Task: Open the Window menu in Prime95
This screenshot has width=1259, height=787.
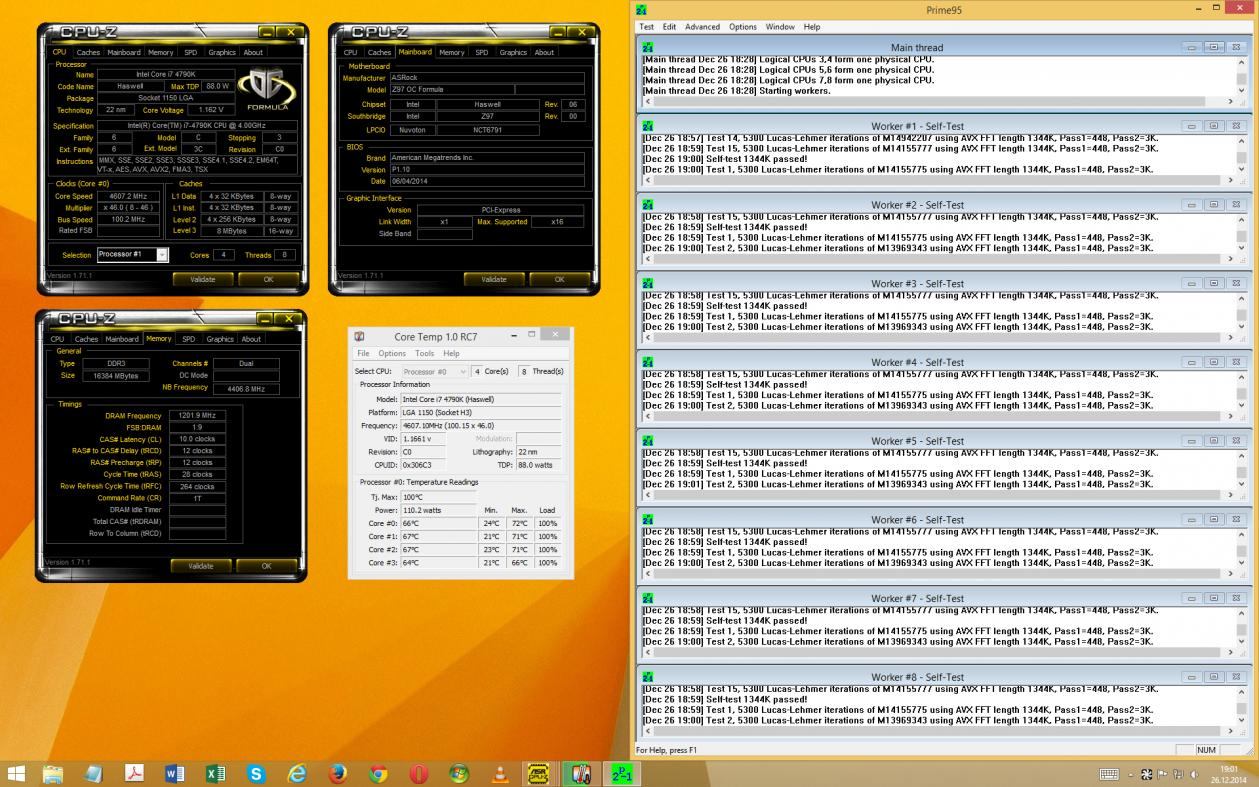Action: (780, 27)
